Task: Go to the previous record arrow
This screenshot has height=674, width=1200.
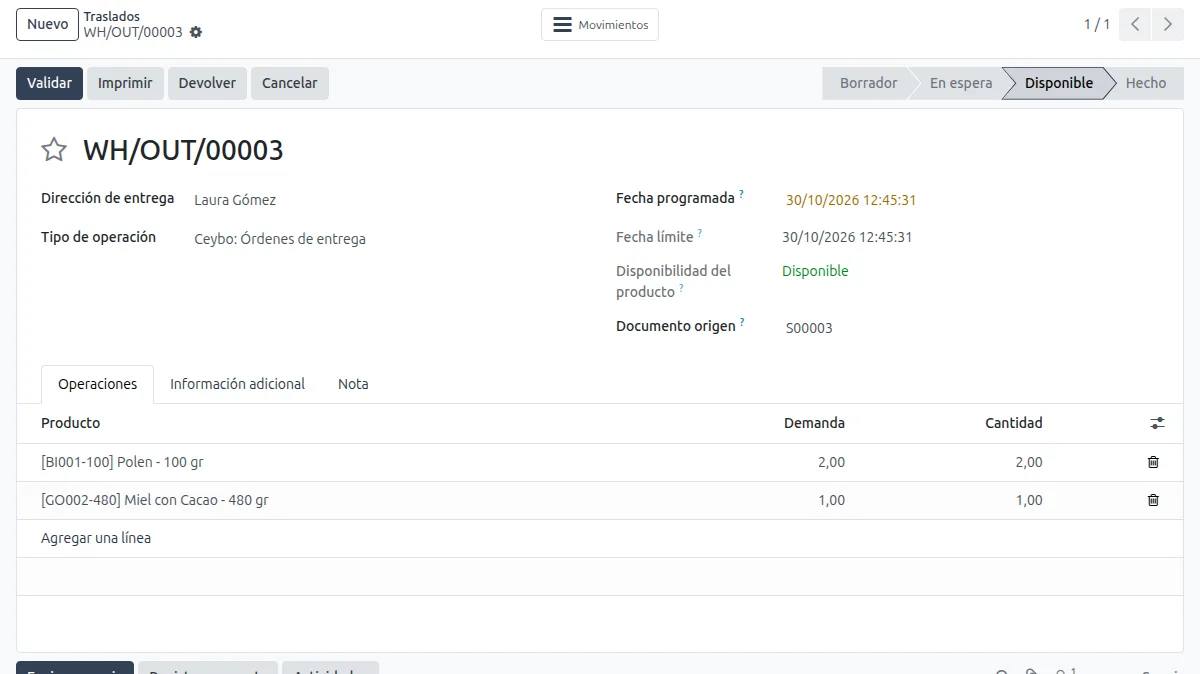Action: 1135,25
